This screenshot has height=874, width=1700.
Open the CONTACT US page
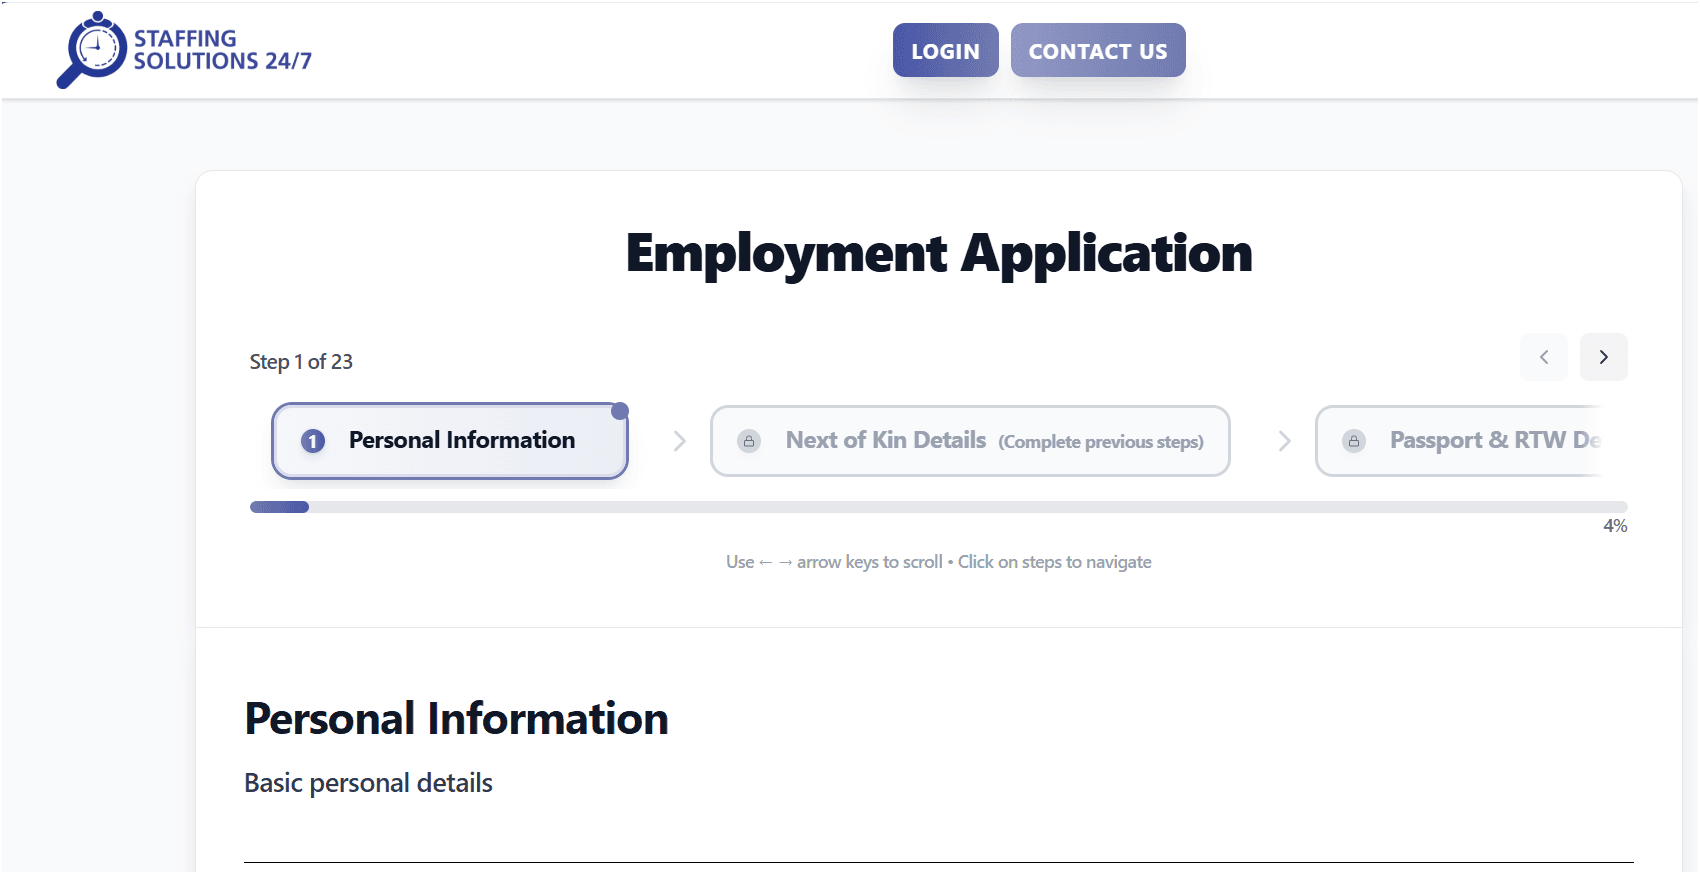(1098, 50)
